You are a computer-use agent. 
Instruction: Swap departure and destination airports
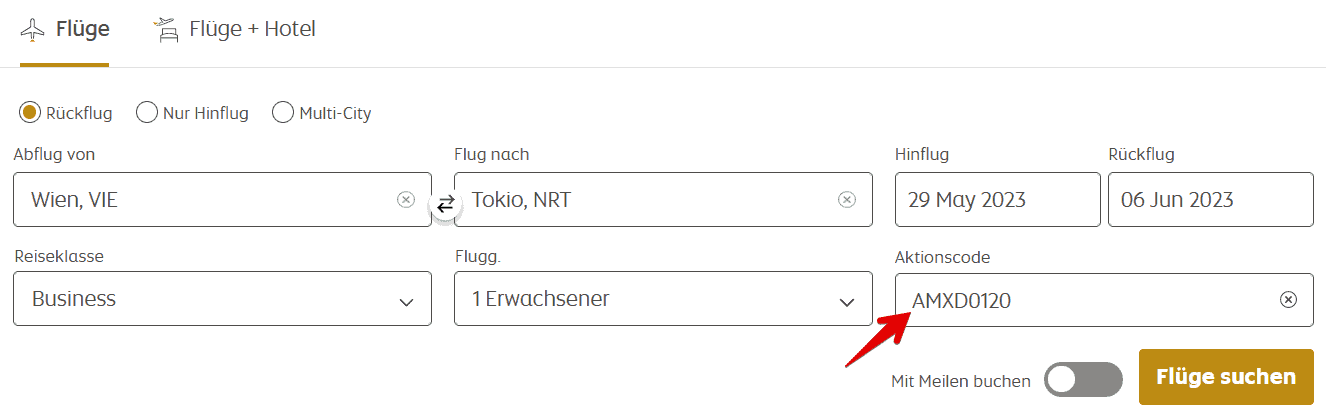click(445, 204)
